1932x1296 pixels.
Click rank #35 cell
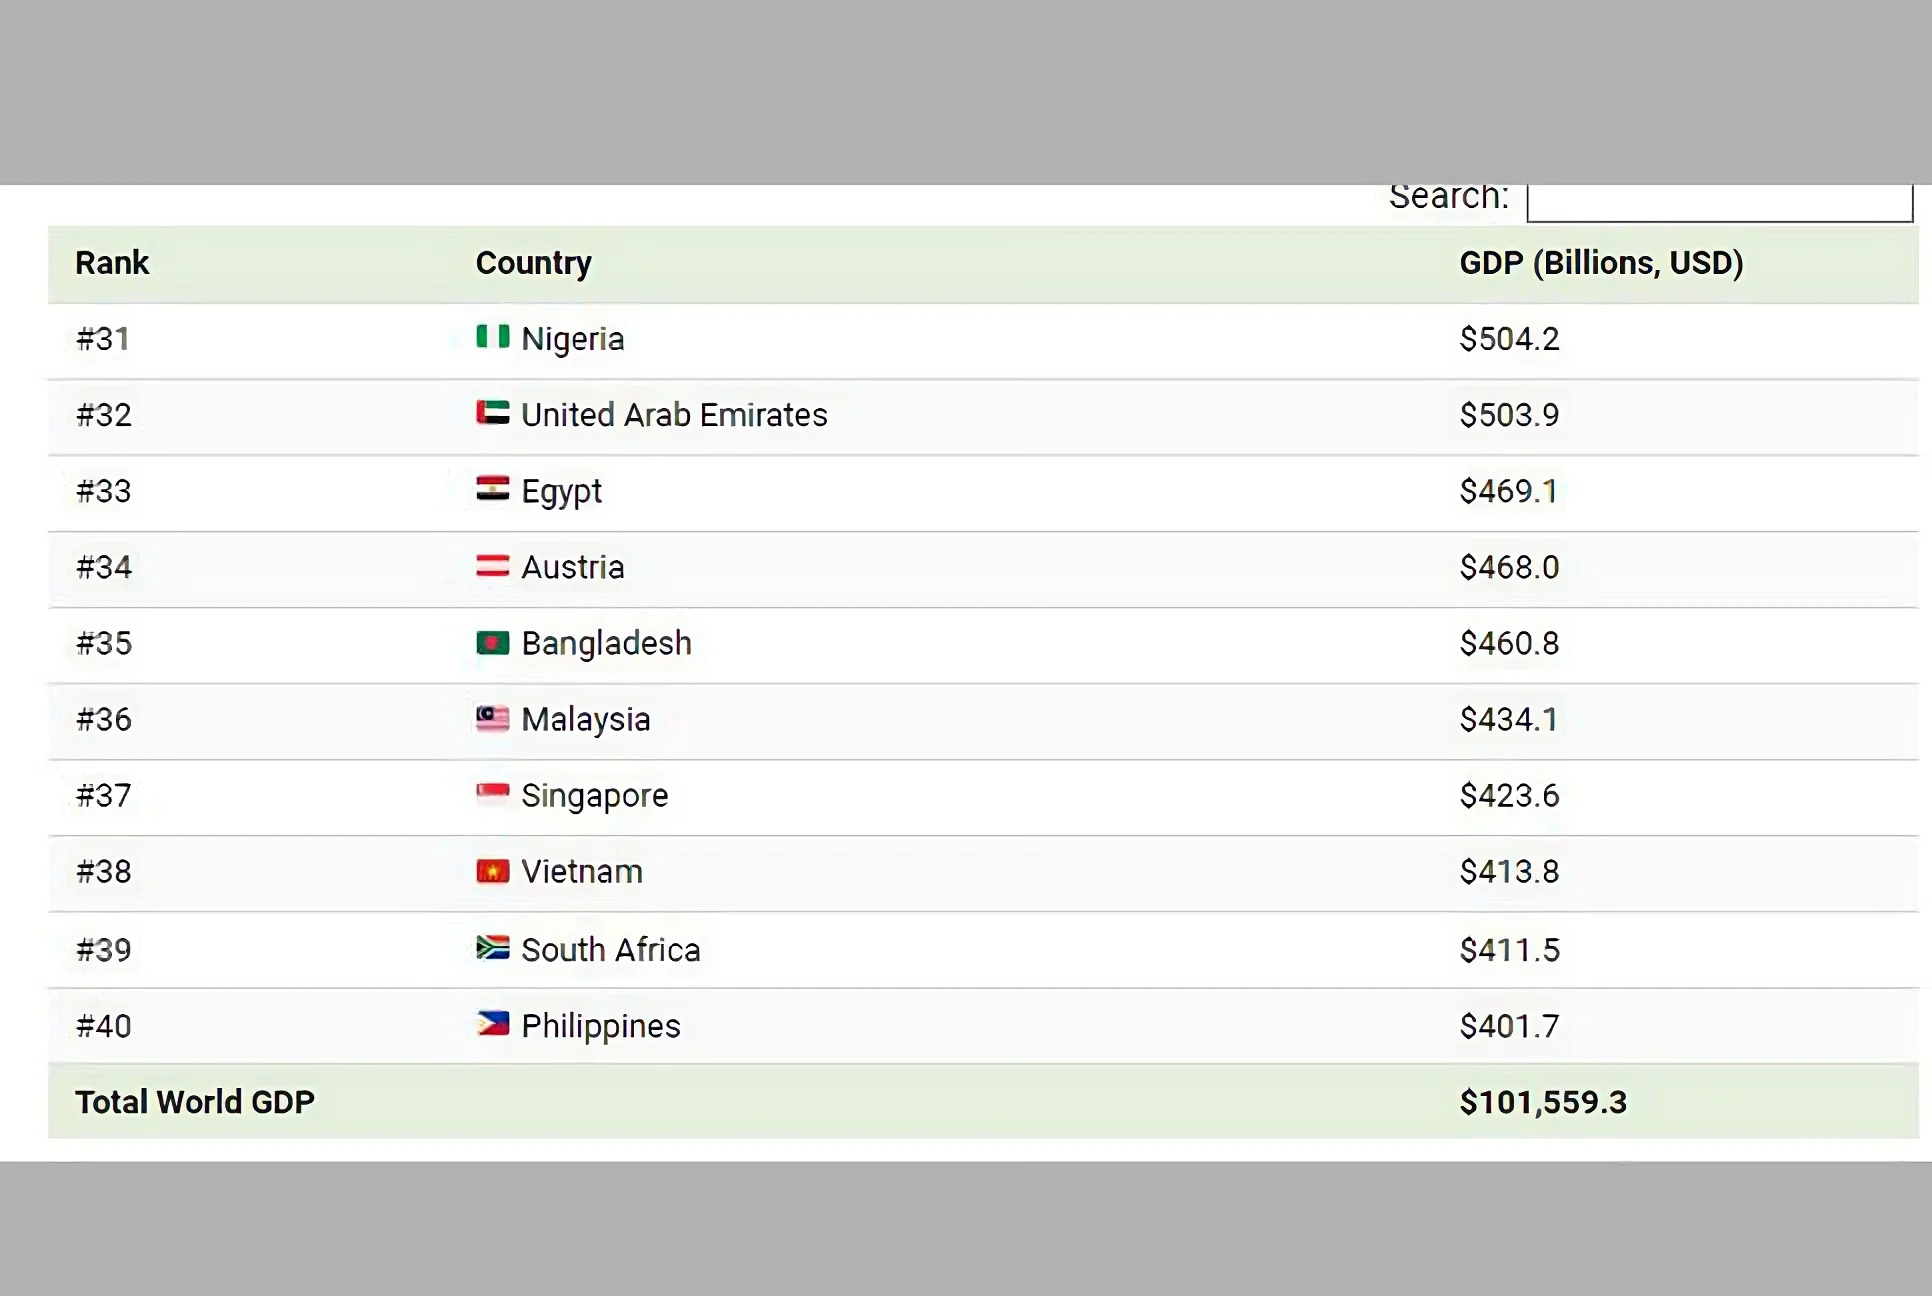click(104, 643)
